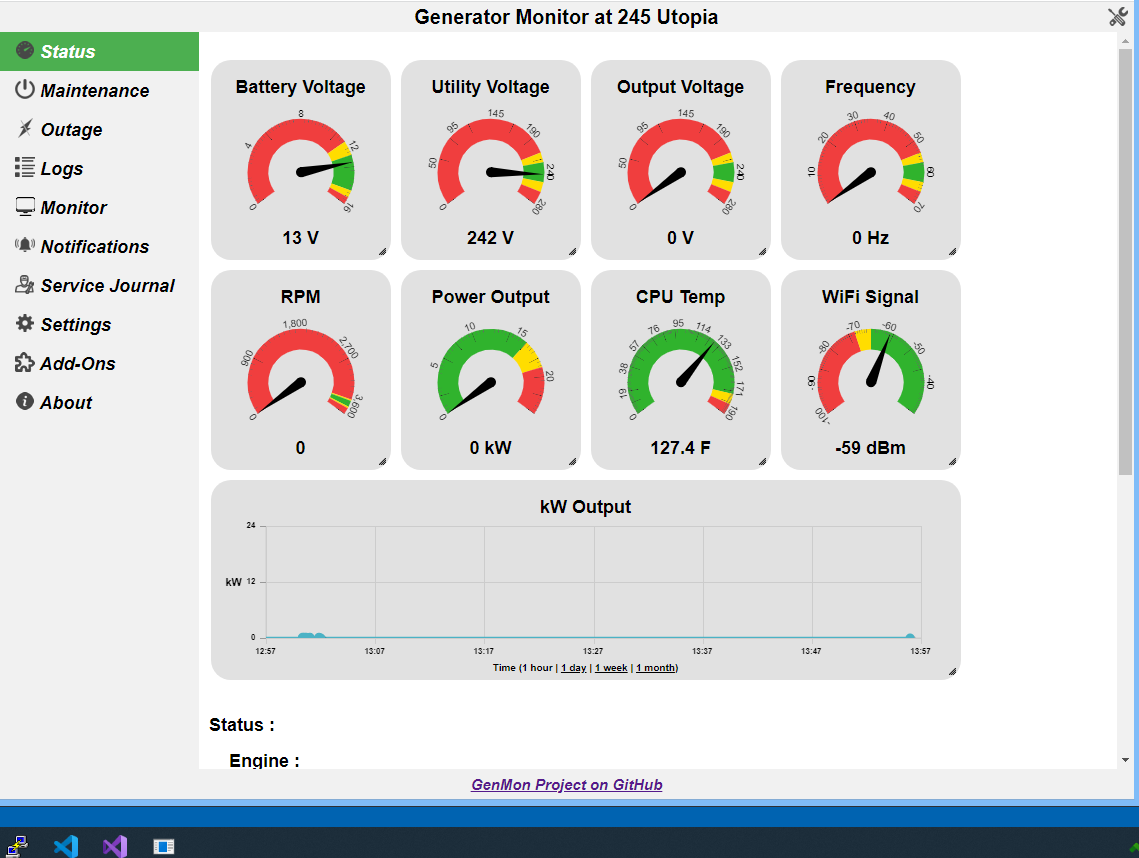The width and height of the screenshot is (1139, 858).
Task: Click the scrollbar down arrow
Action: coord(1125,760)
